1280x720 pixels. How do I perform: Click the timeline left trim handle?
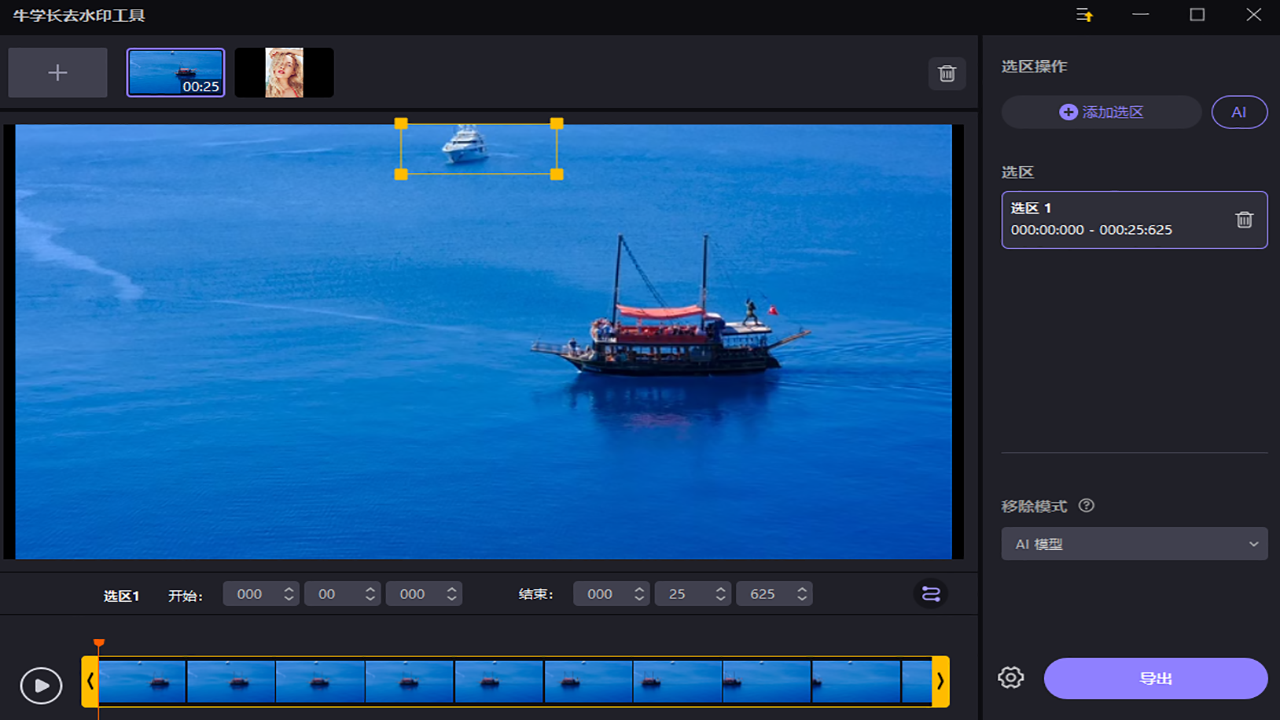(90, 682)
